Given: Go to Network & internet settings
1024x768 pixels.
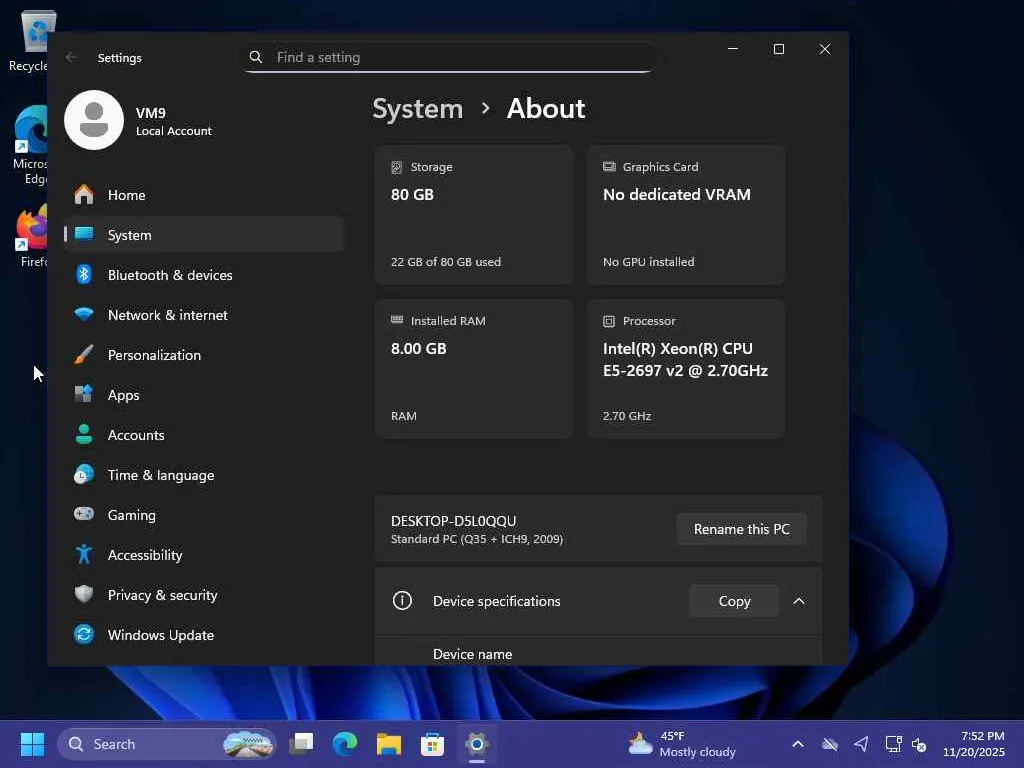Looking at the screenshot, I should pos(204,315).
